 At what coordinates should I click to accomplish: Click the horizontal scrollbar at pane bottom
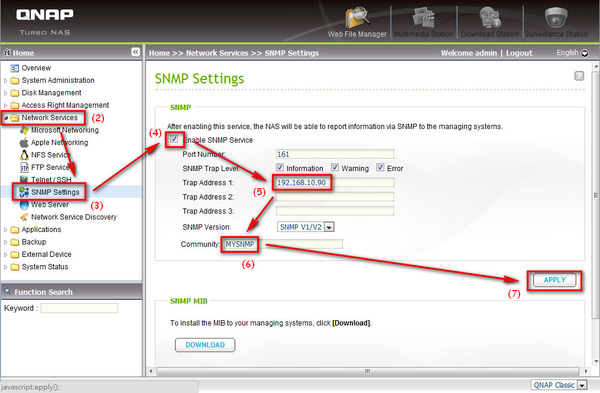coord(367,371)
